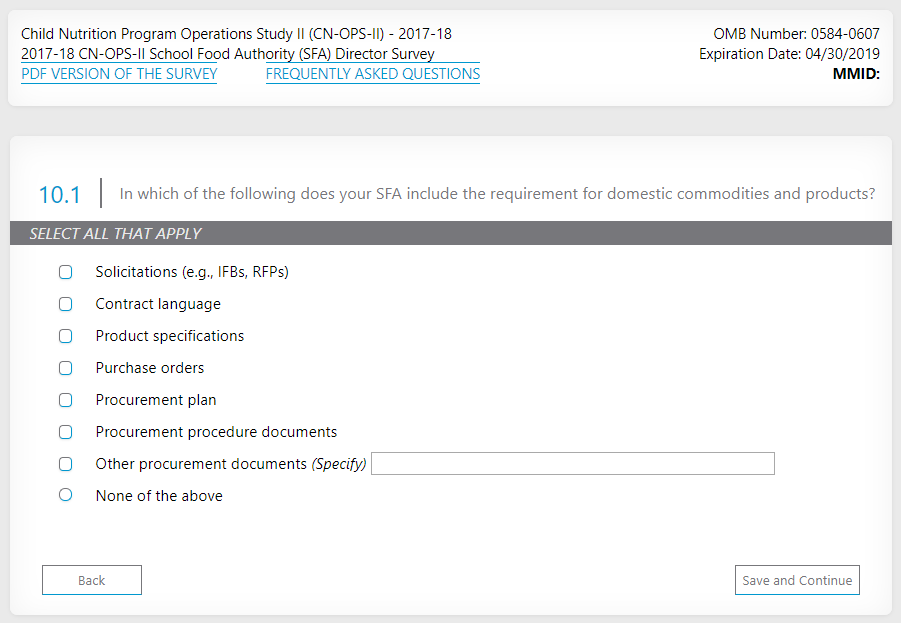
Task: Click the question number 10.1
Action: point(59,194)
